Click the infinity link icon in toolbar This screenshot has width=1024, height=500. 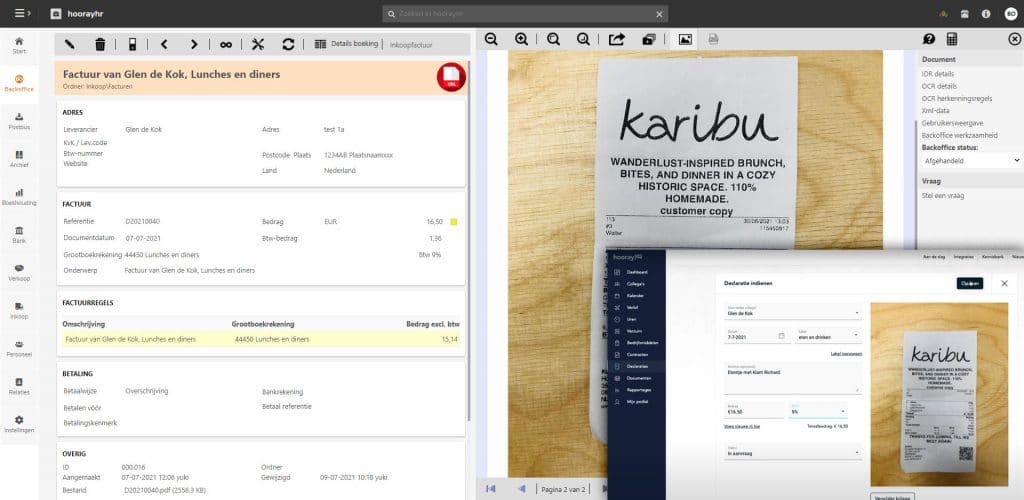(226, 44)
